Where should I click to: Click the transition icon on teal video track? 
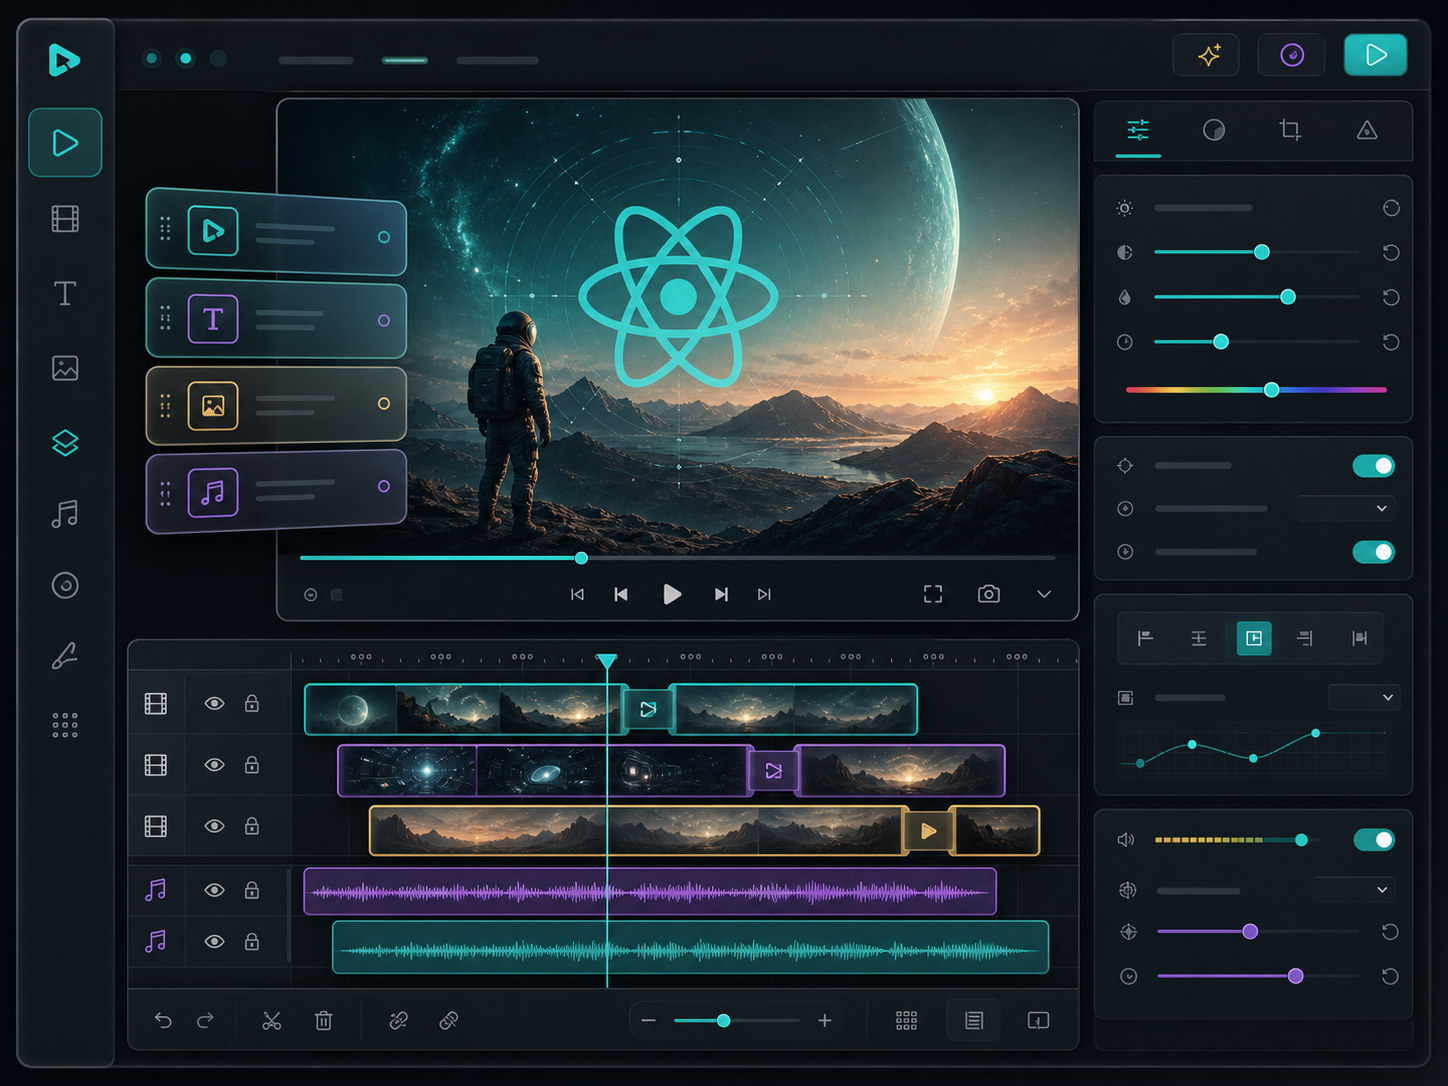(647, 709)
